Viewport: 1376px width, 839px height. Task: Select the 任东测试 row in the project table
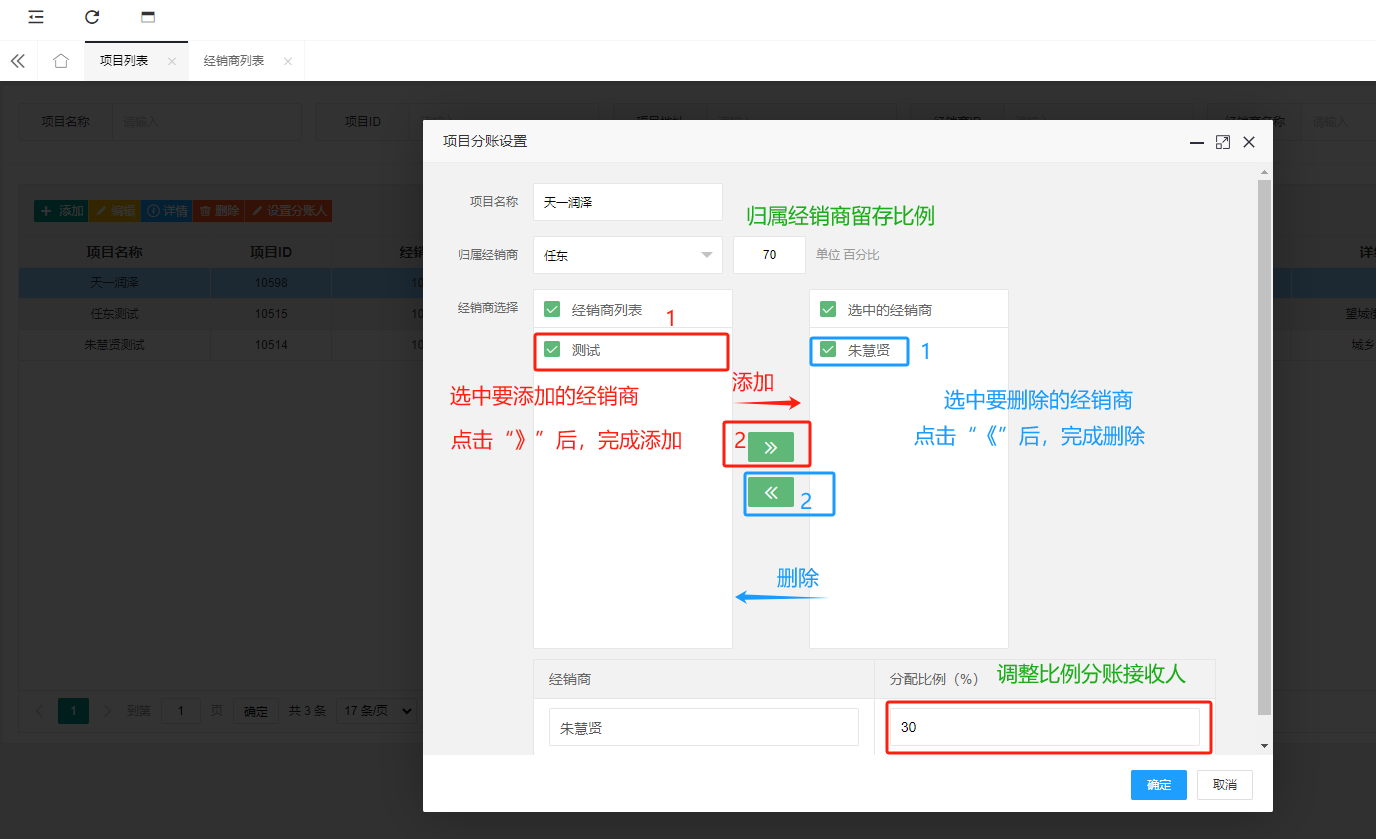point(220,314)
